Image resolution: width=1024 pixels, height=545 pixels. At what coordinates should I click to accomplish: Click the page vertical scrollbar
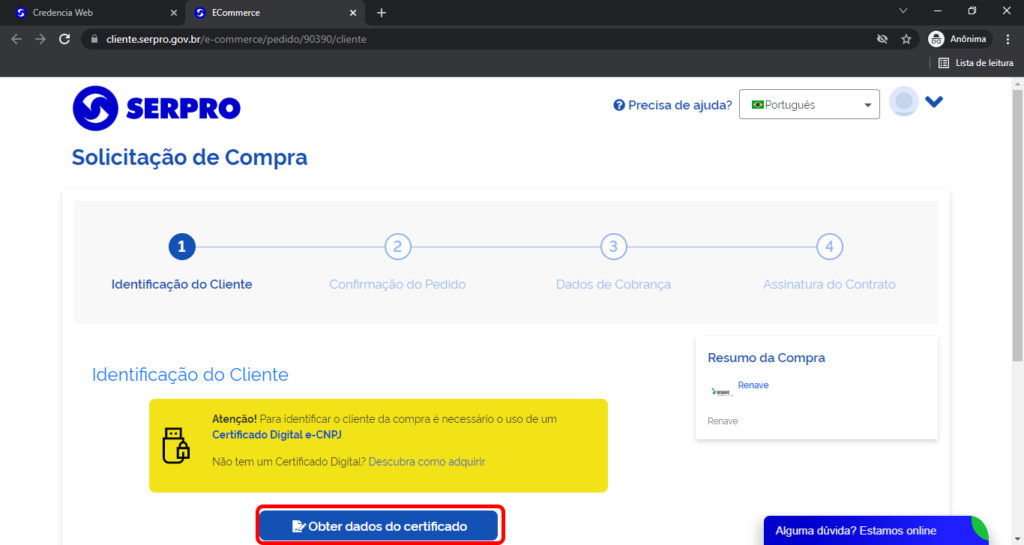pyautogui.click(x=1017, y=225)
